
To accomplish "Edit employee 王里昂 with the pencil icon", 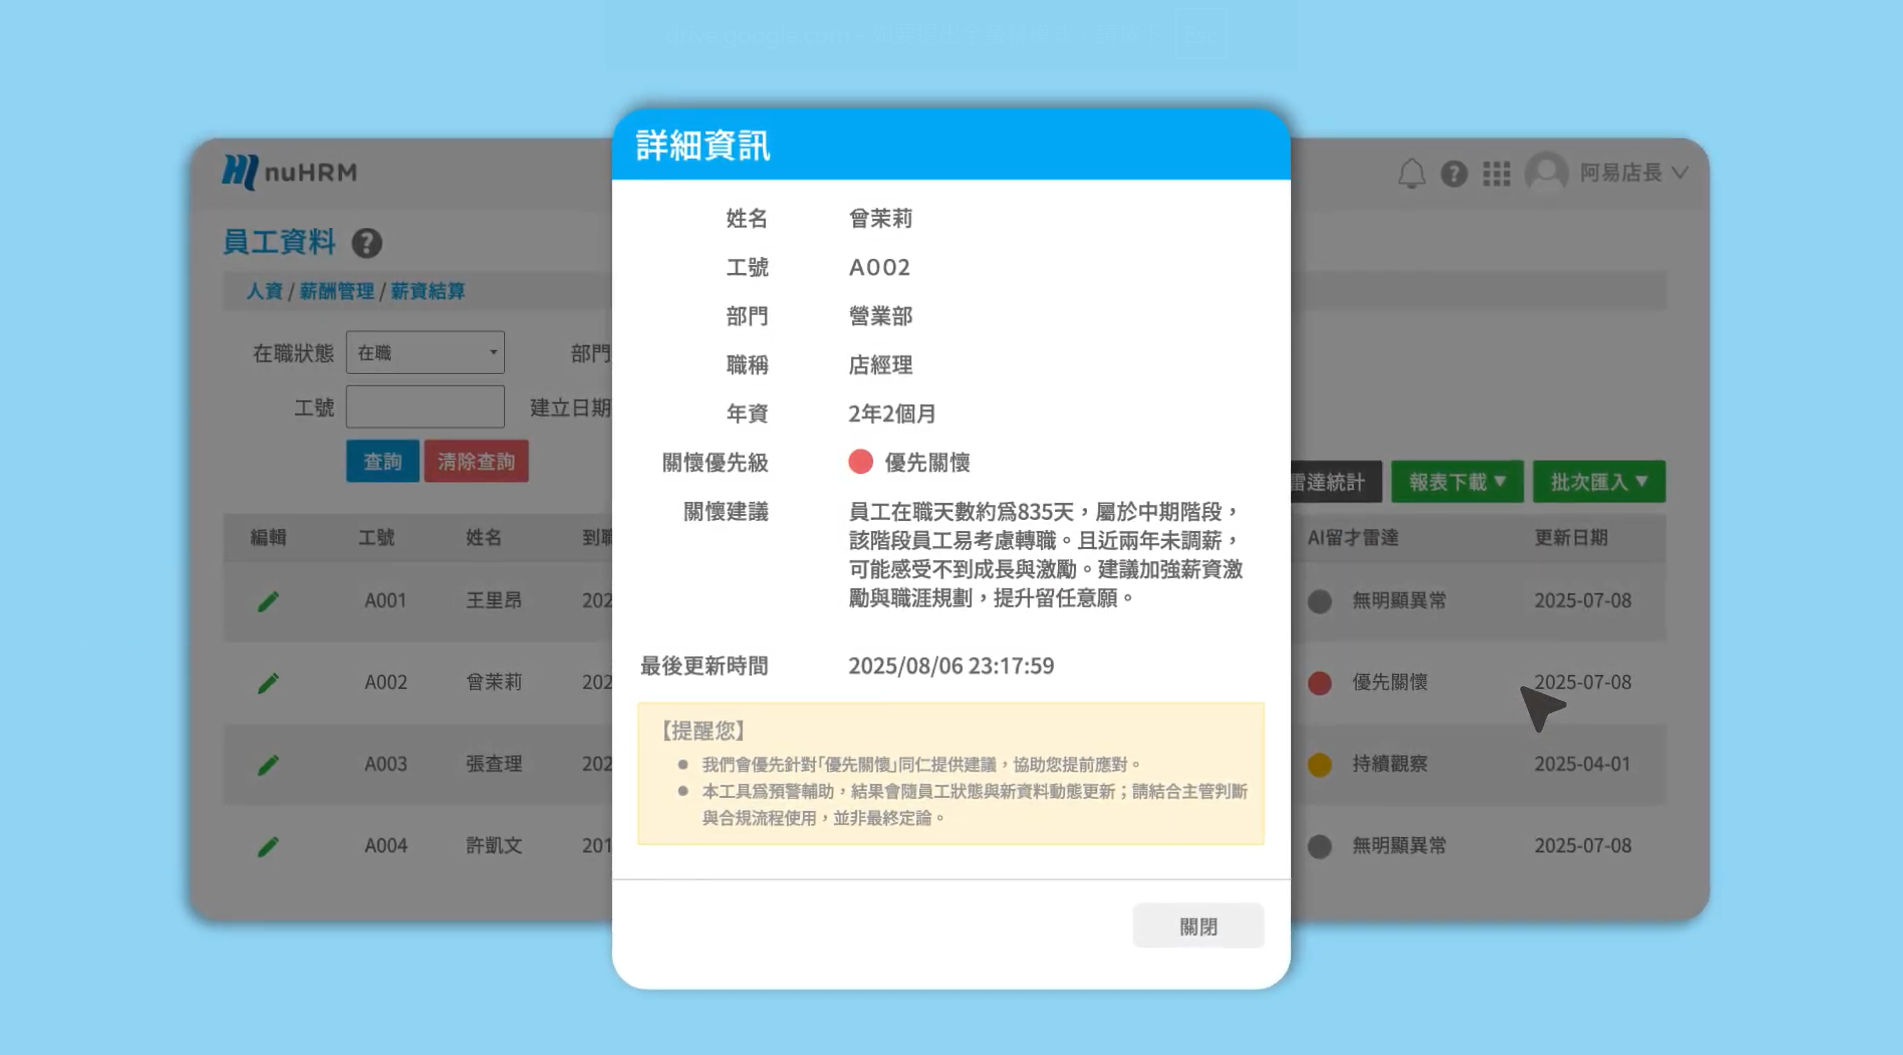I will 268,600.
